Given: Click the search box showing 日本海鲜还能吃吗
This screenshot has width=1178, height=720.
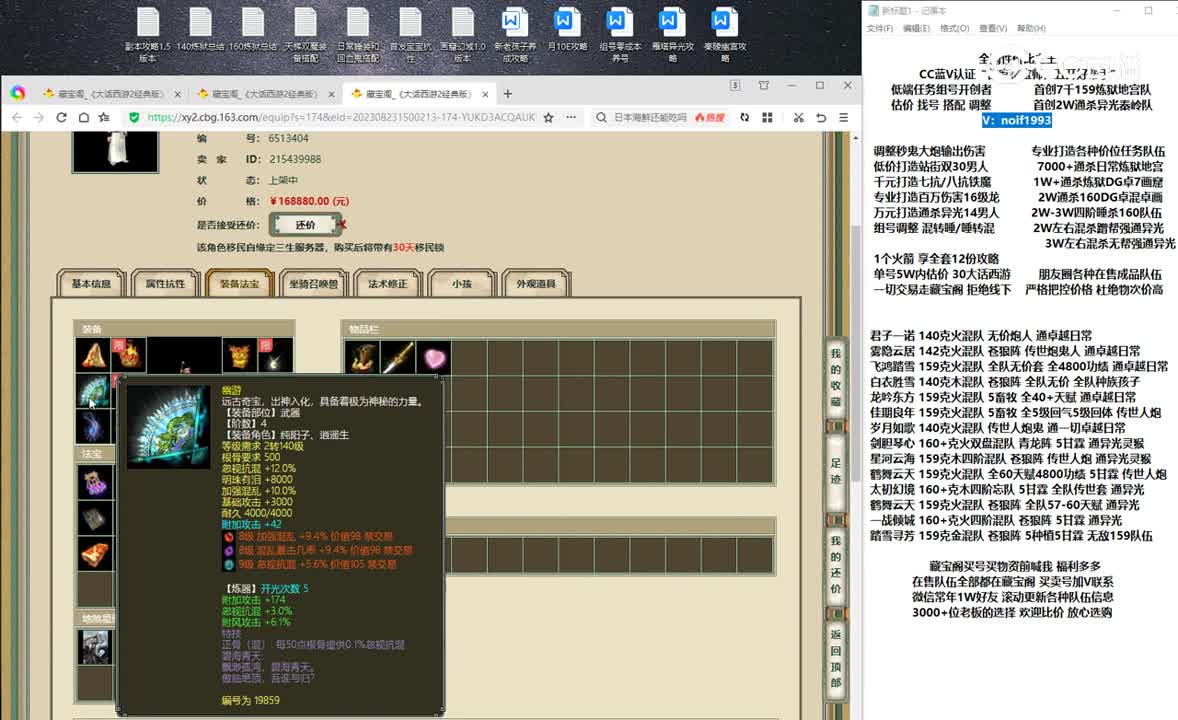Looking at the screenshot, I should [650, 117].
